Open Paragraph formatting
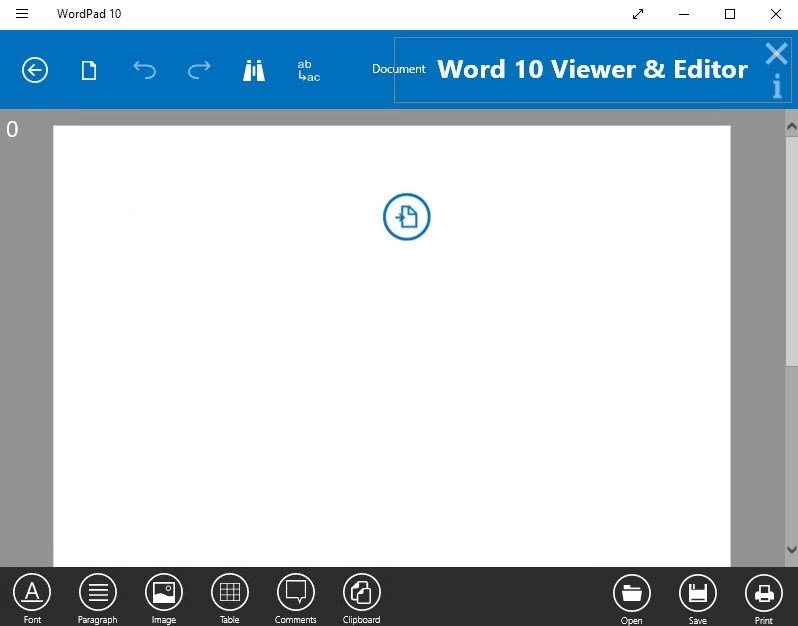This screenshot has width=798, height=626. click(x=98, y=599)
